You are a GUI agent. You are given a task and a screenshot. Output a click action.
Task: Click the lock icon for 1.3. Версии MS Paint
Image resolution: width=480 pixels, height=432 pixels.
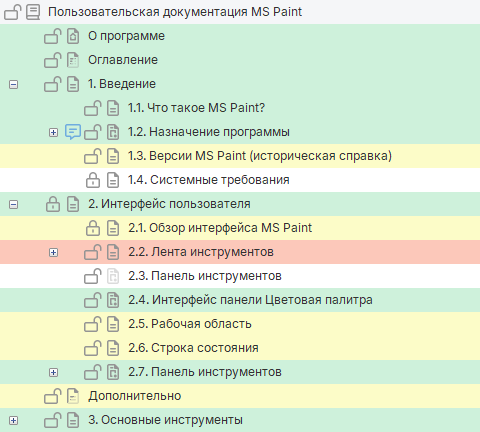[x=93, y=156]
